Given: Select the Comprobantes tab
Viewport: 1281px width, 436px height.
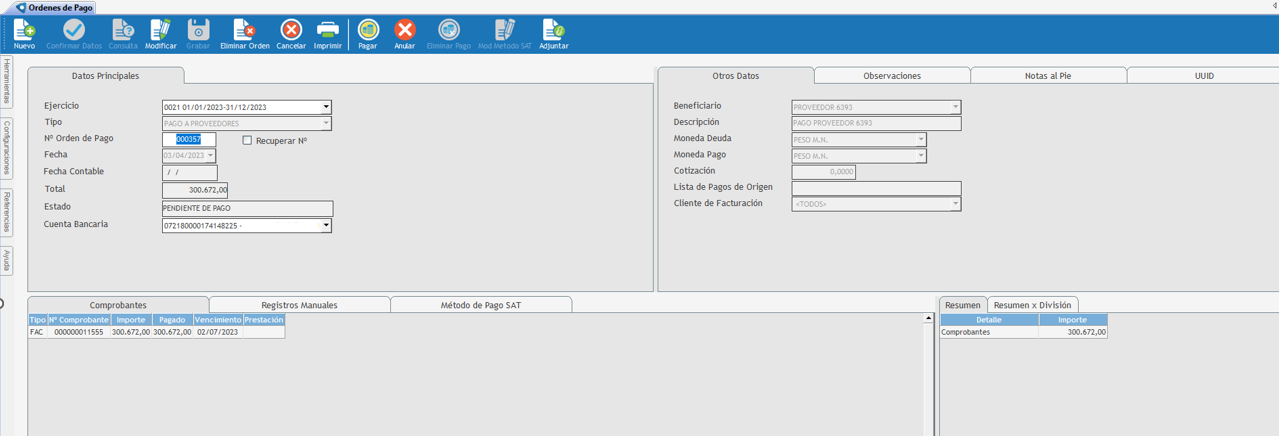Looking at the screenshot, I should point(118,305).
